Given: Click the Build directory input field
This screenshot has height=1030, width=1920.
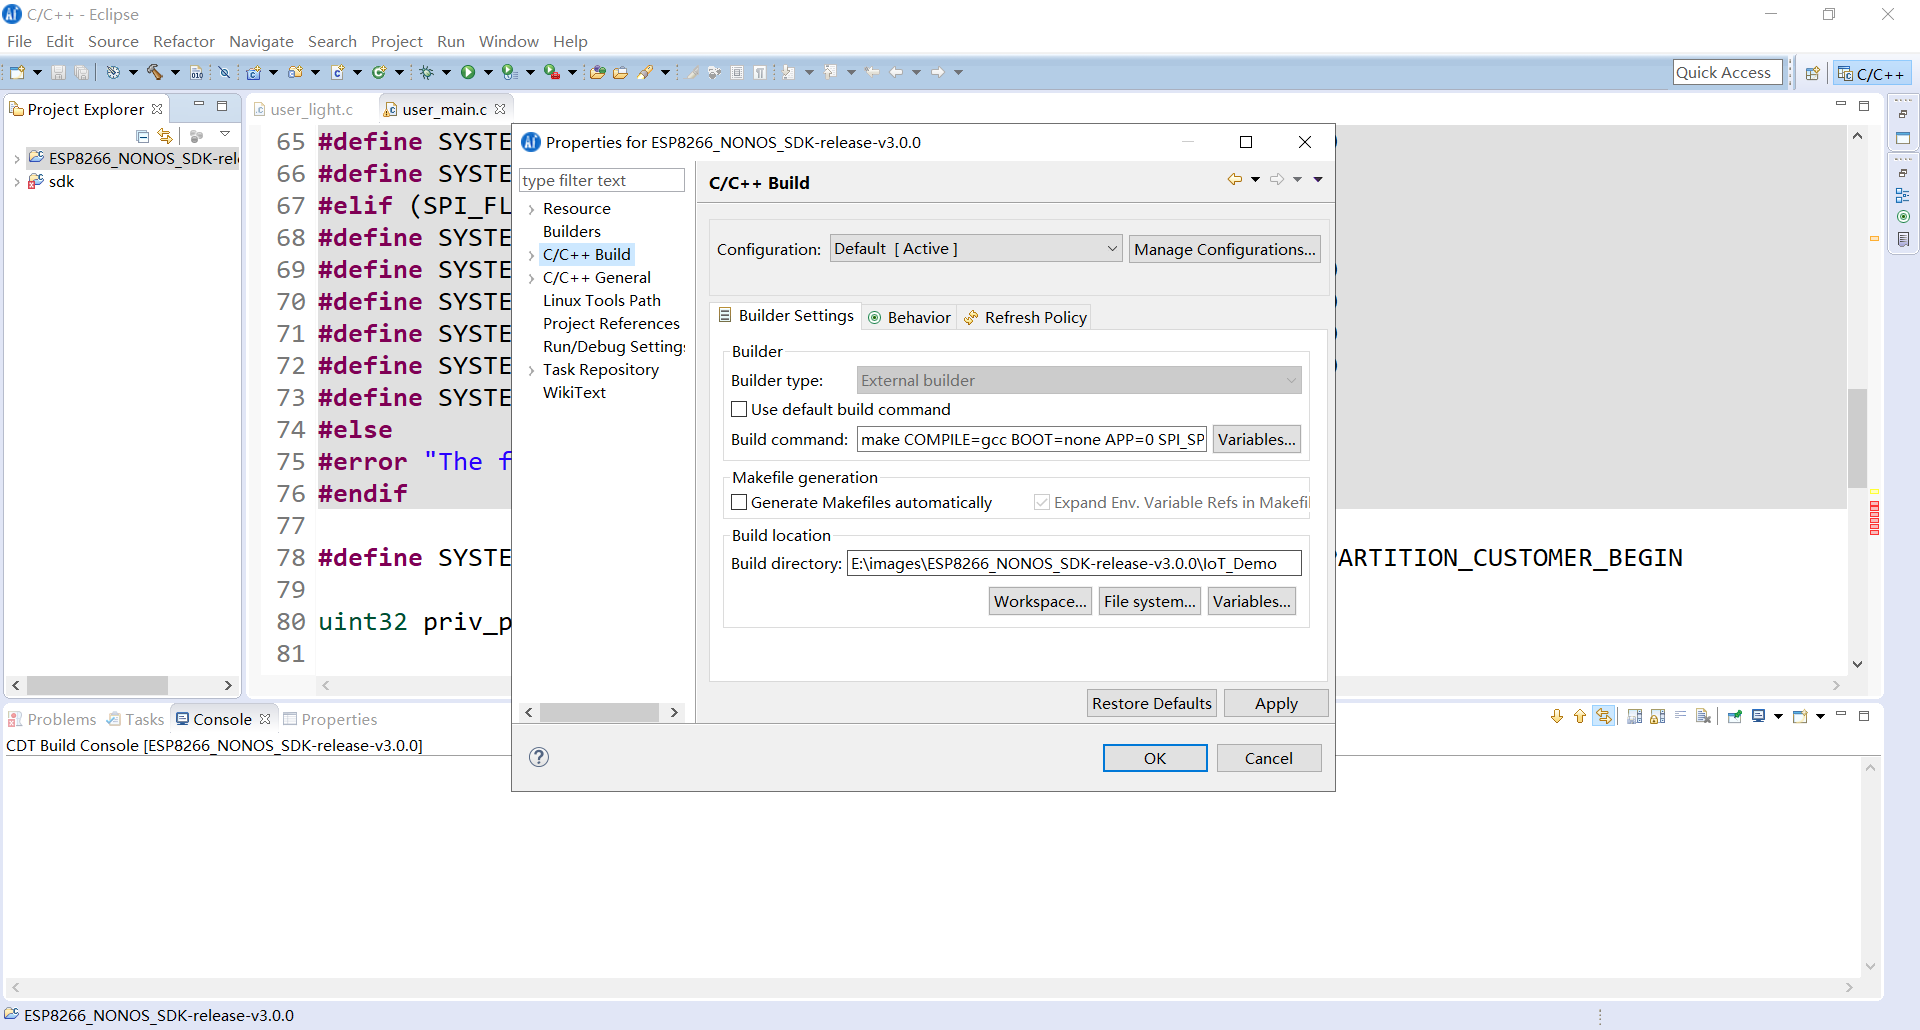Looking at the screenshot, I should (x=1074, y=563).
